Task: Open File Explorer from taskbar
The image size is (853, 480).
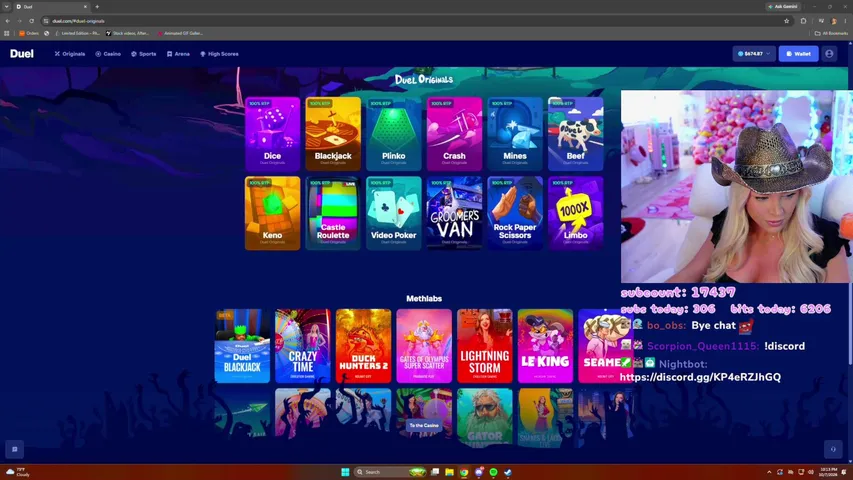Action: pyautogui.click(x=449, y=472)
